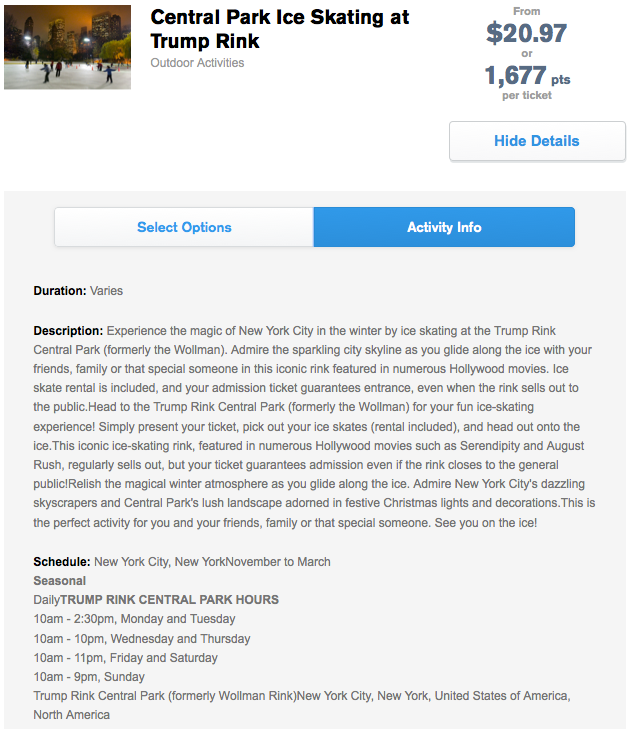Click the TRUMP RINK CENTRAL PARK HOURS heading
This screenshot has width=631, height=729.
[x=169, y=600]
